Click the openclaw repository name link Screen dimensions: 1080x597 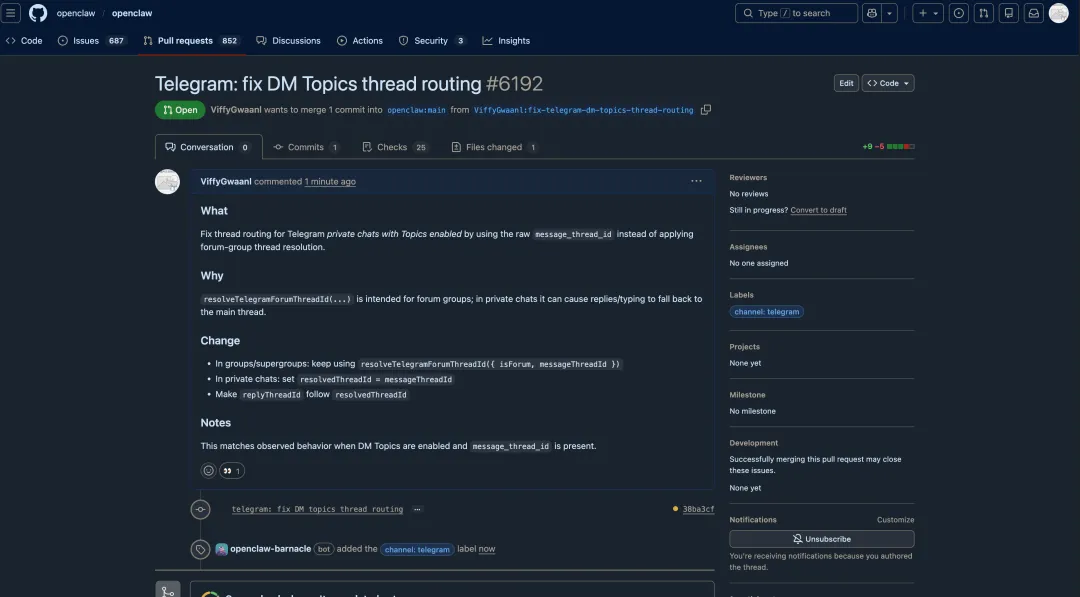(132, 13)
